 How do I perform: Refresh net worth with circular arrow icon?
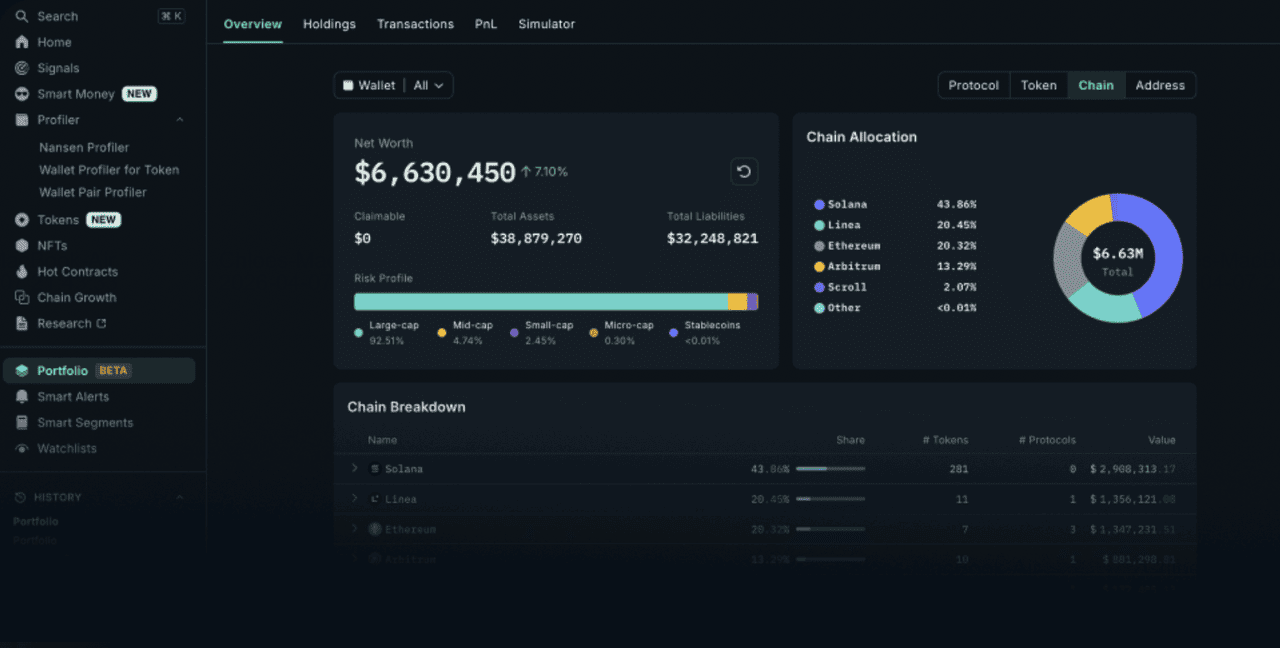pyautogui.click(x=743, y=172)
